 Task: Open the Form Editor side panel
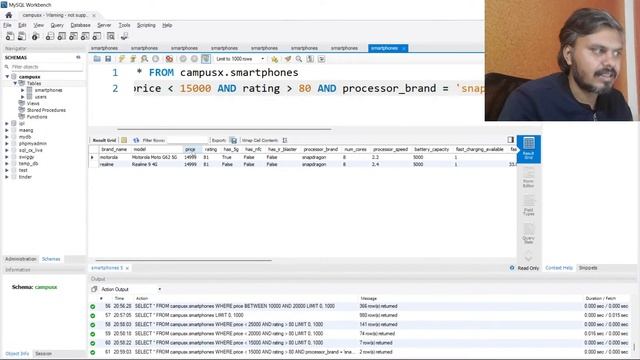click(x=529, y=177)
